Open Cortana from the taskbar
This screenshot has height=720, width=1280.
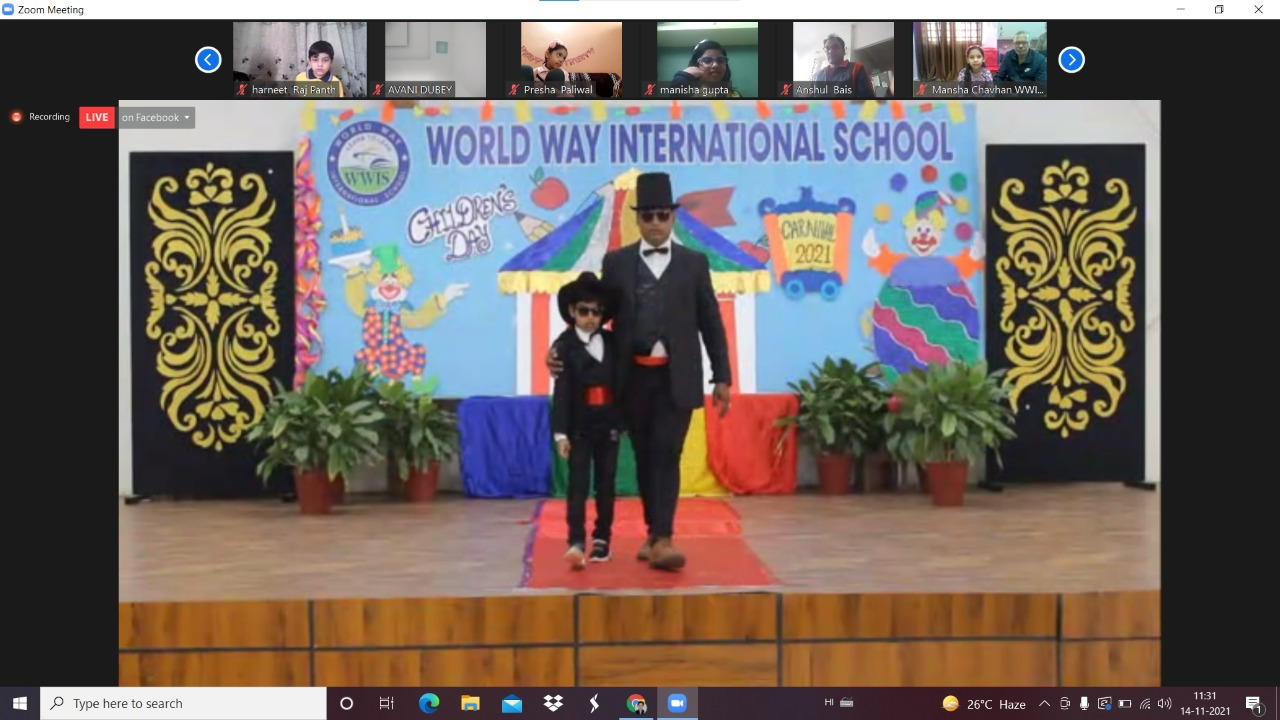[x=347, y=703]
